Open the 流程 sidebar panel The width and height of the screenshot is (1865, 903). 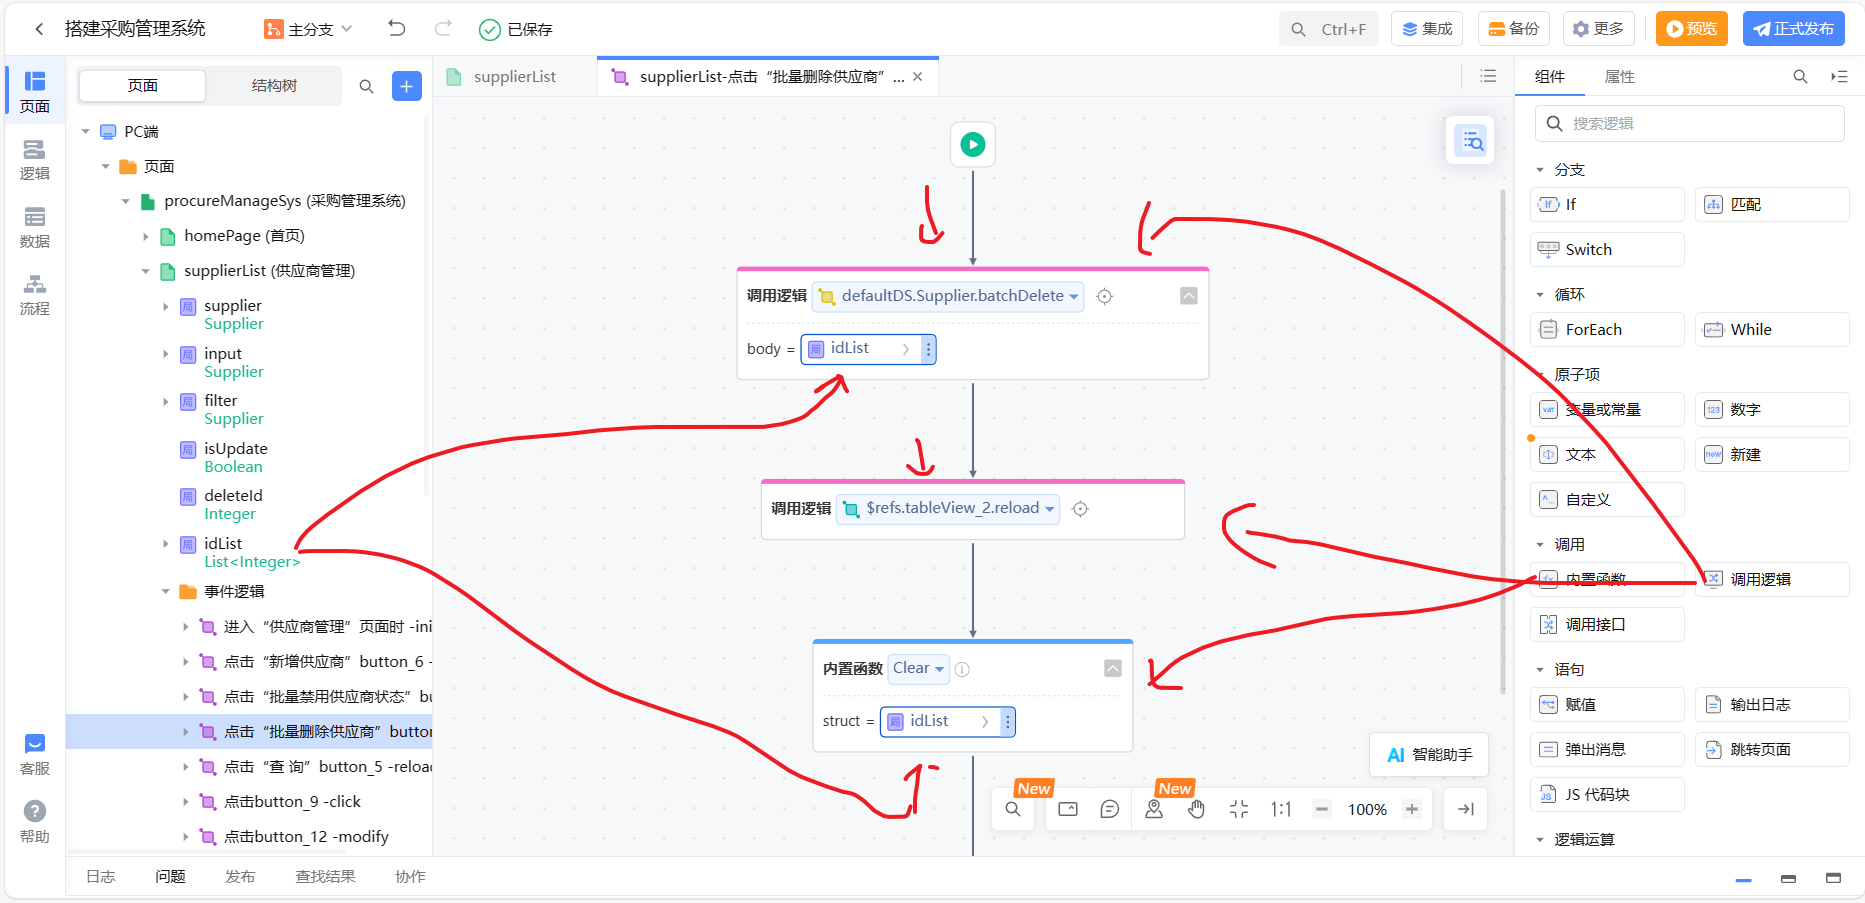pos(34,294)
